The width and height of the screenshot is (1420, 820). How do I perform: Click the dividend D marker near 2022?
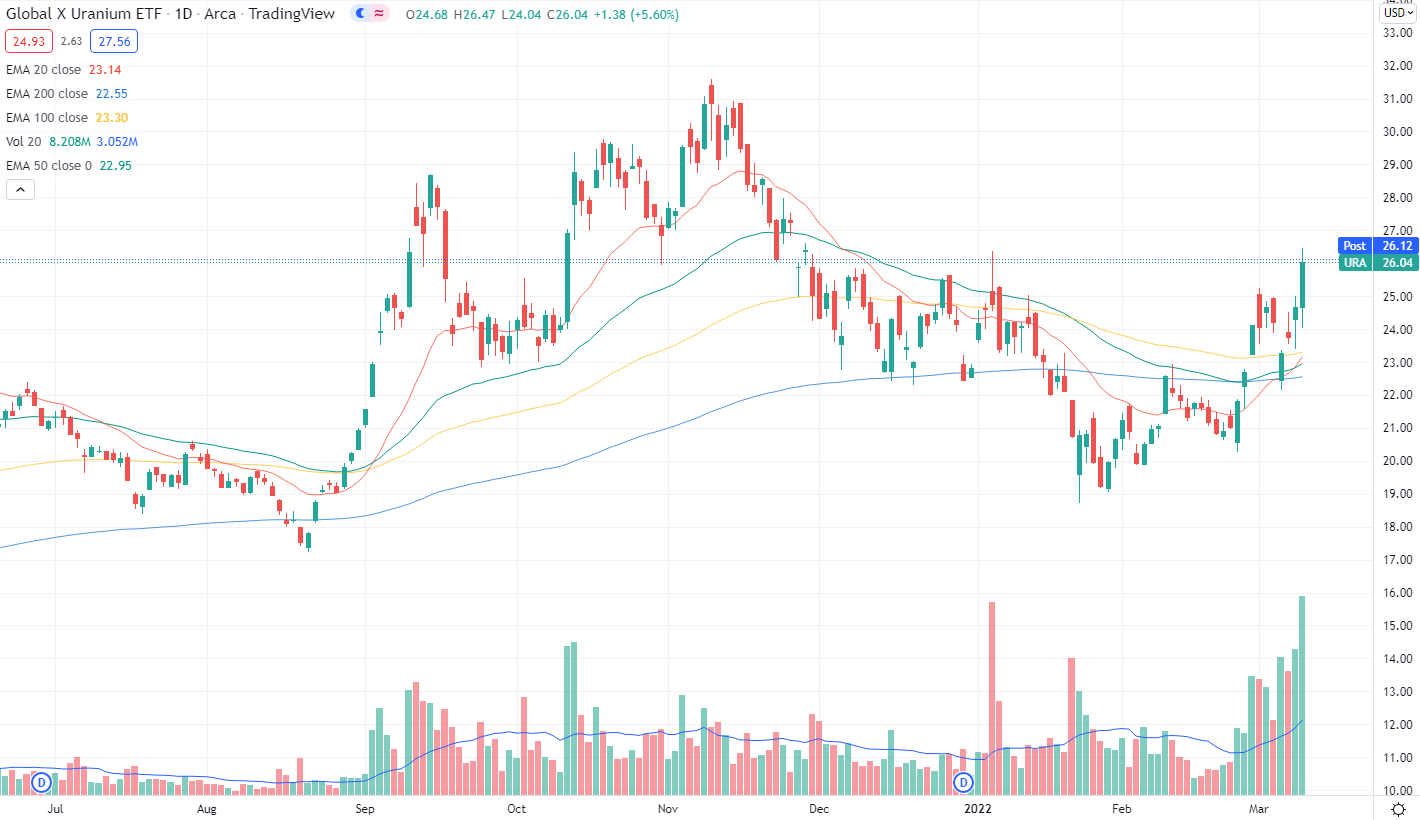964,781
